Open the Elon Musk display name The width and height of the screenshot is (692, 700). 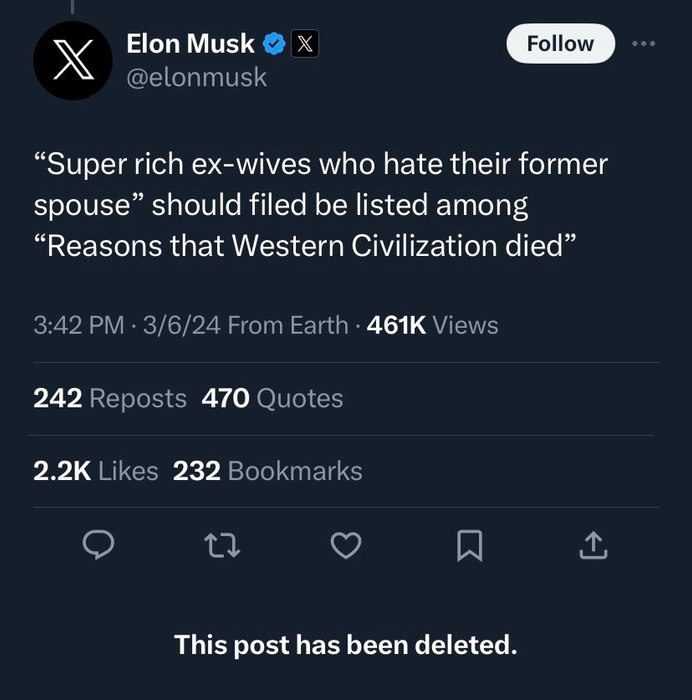tap(190, 43)
